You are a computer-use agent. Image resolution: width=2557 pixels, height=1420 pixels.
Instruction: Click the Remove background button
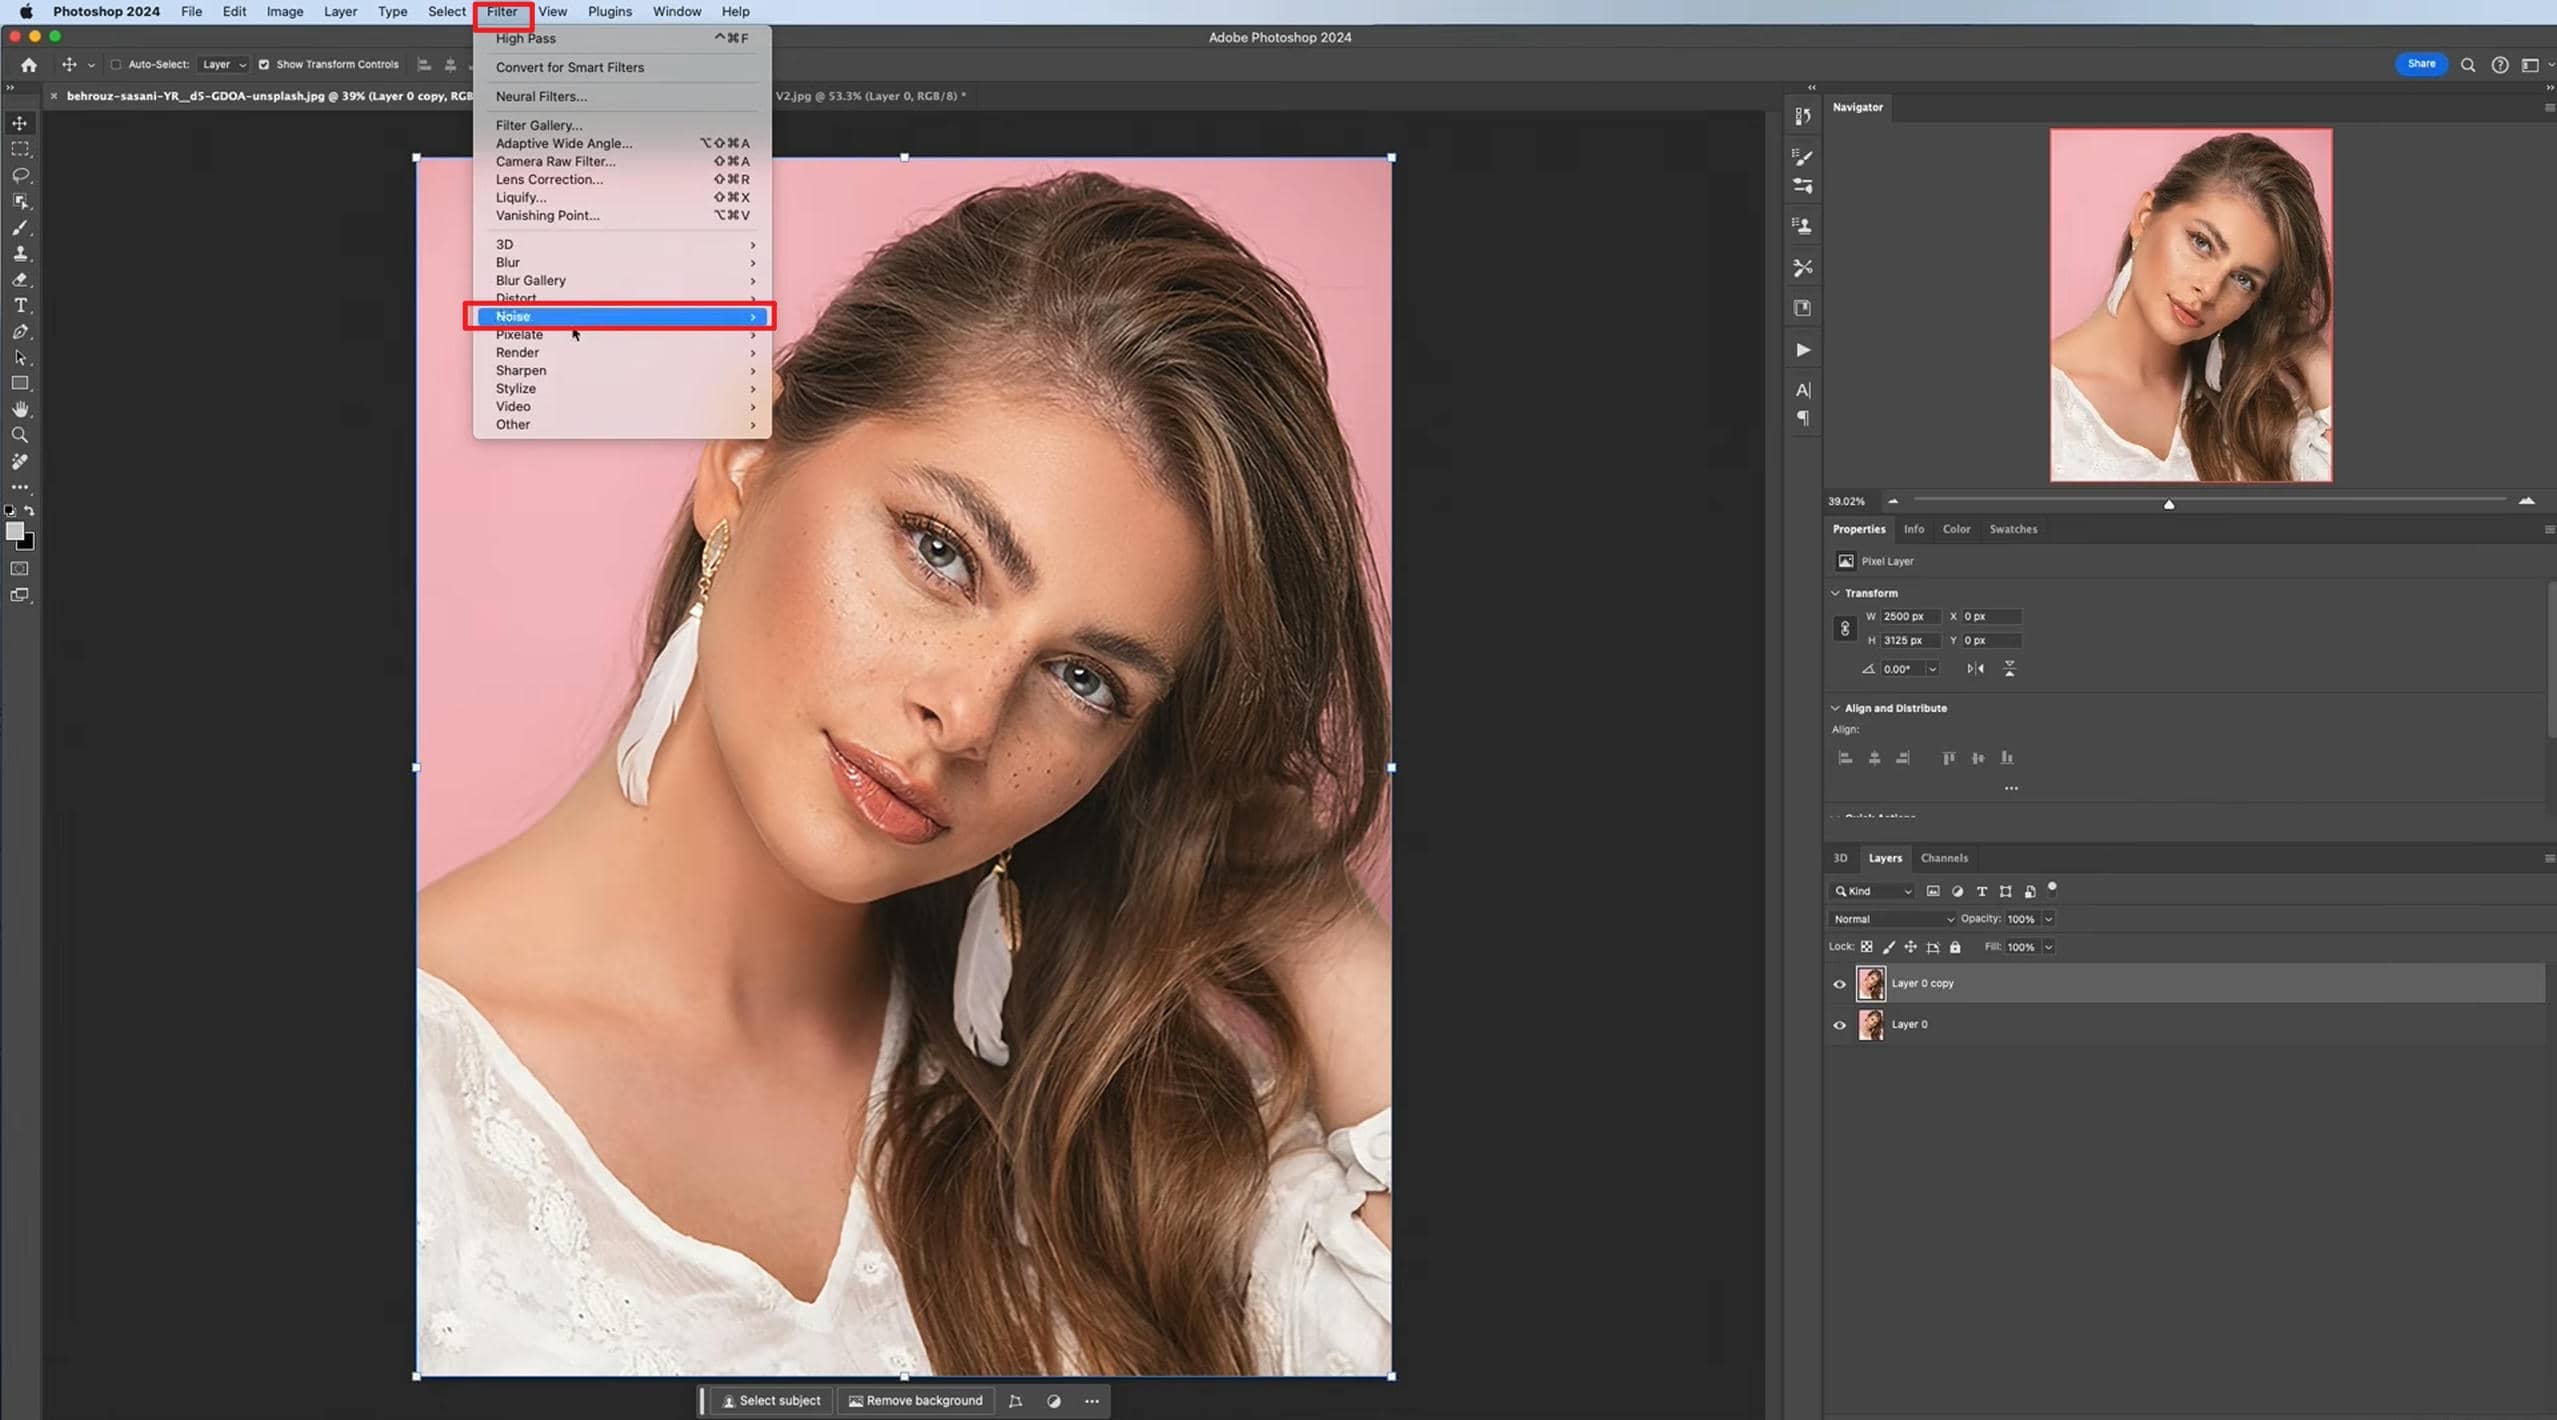pyautogui.click(x=915, y=1401)
